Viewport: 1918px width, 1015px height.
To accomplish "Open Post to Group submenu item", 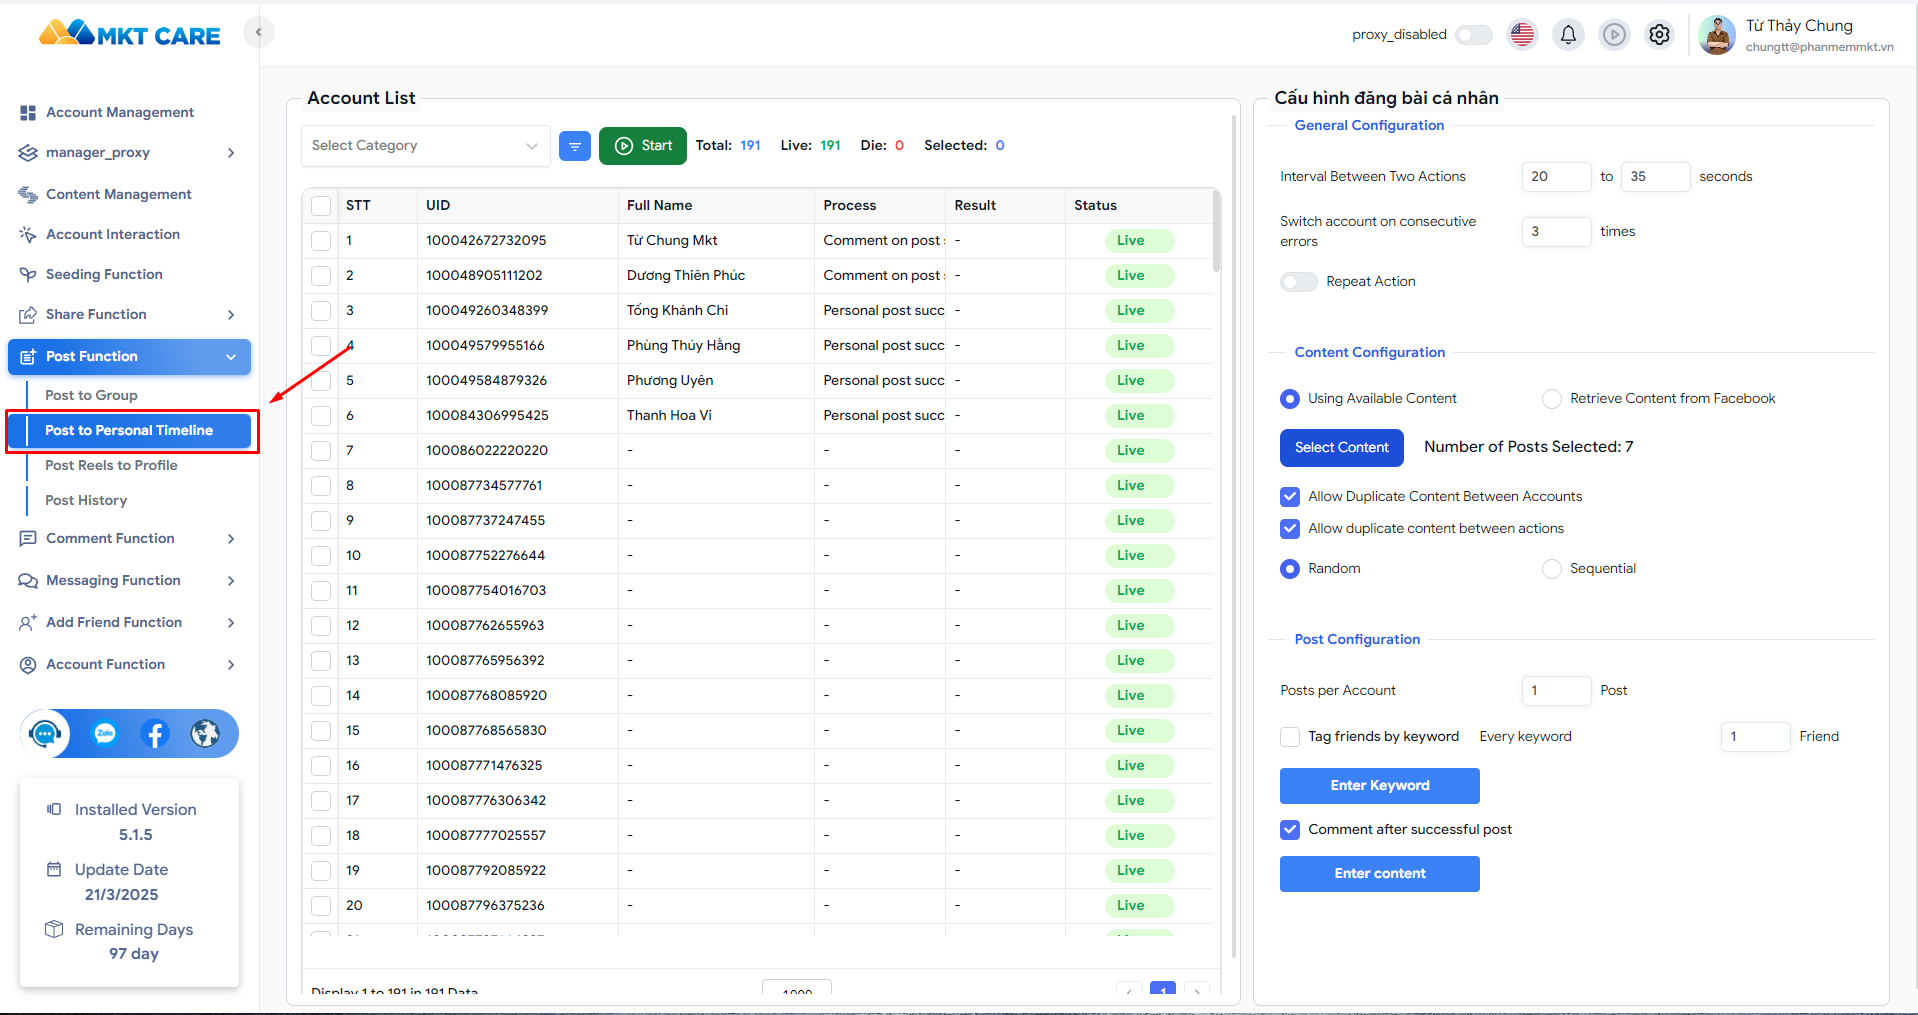I will 91,395.
